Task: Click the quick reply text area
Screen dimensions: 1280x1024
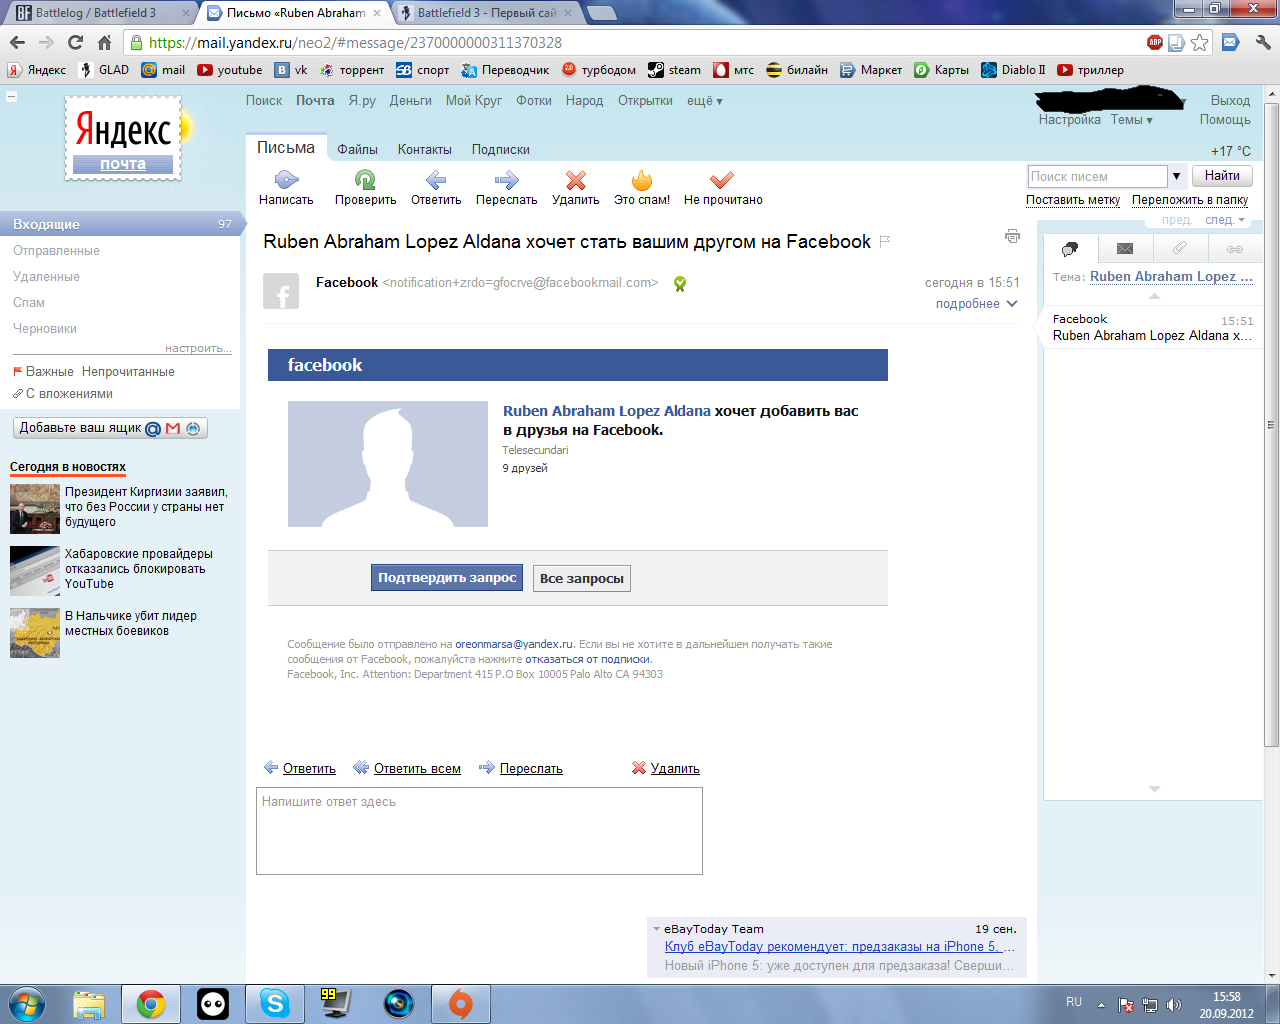Action: click(479, 831)
